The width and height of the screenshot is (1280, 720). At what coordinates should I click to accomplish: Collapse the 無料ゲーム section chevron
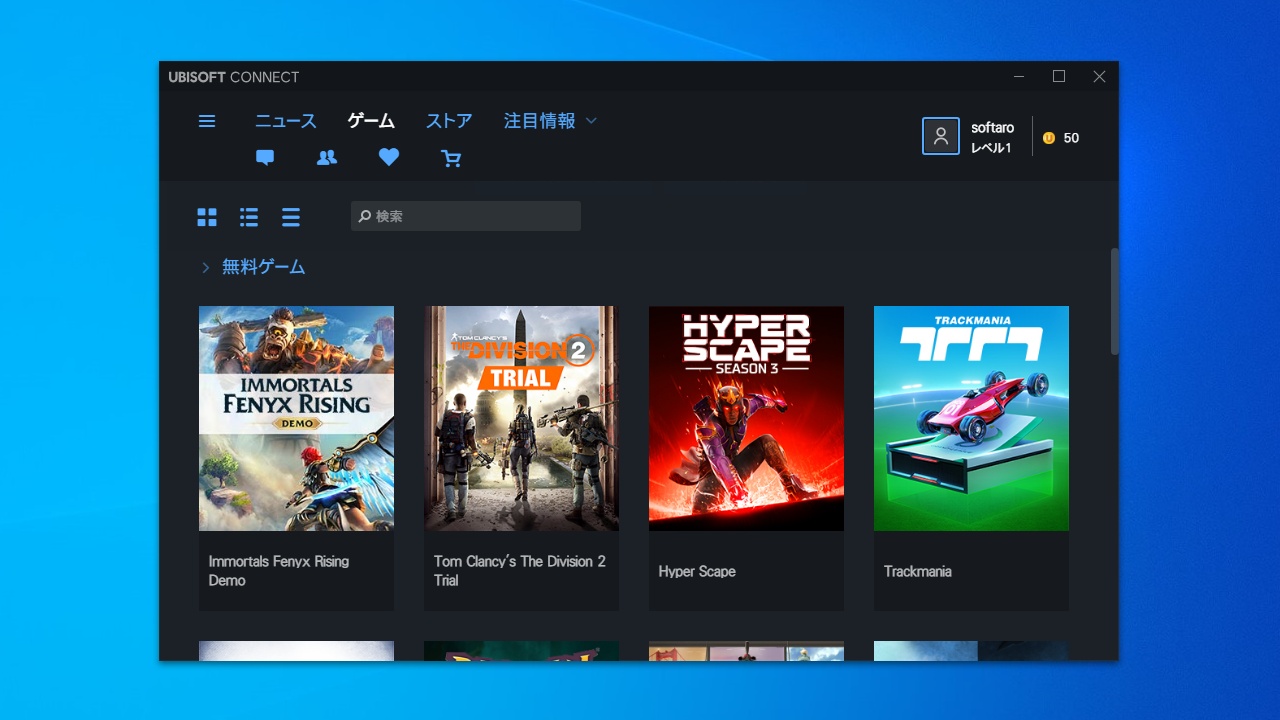click(205, 267)
